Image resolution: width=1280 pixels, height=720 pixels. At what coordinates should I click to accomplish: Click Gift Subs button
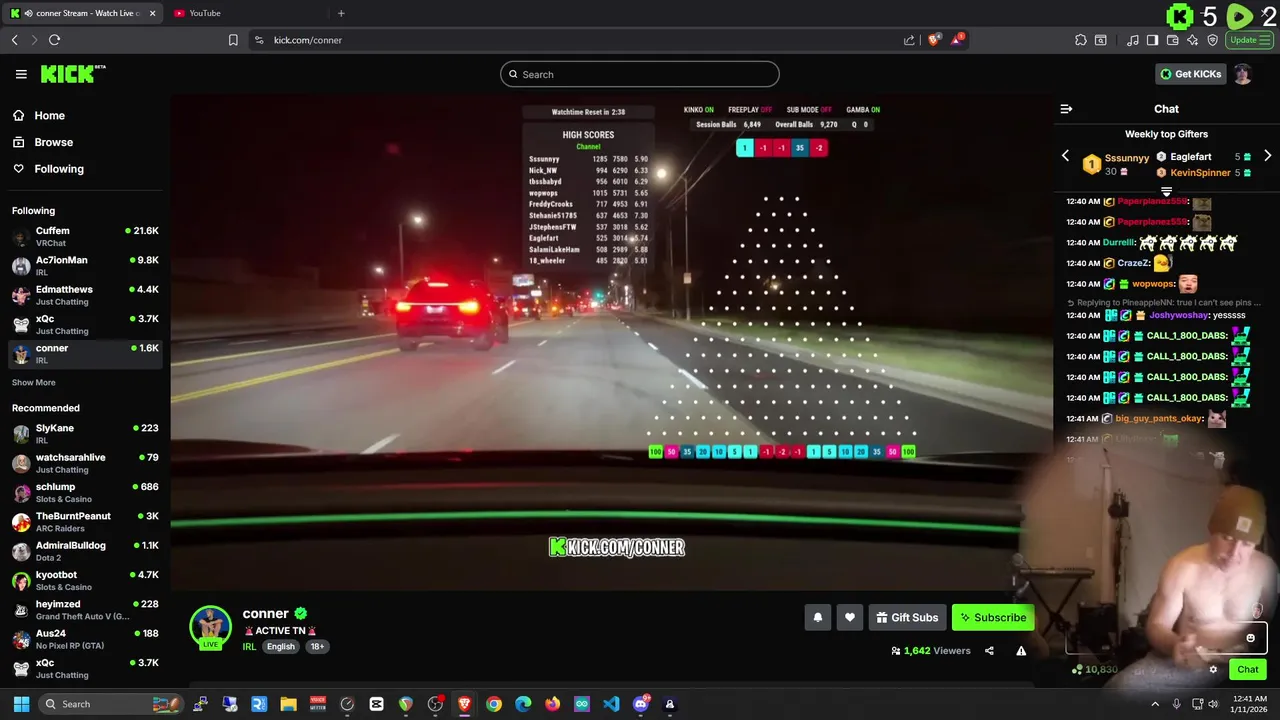907,618
